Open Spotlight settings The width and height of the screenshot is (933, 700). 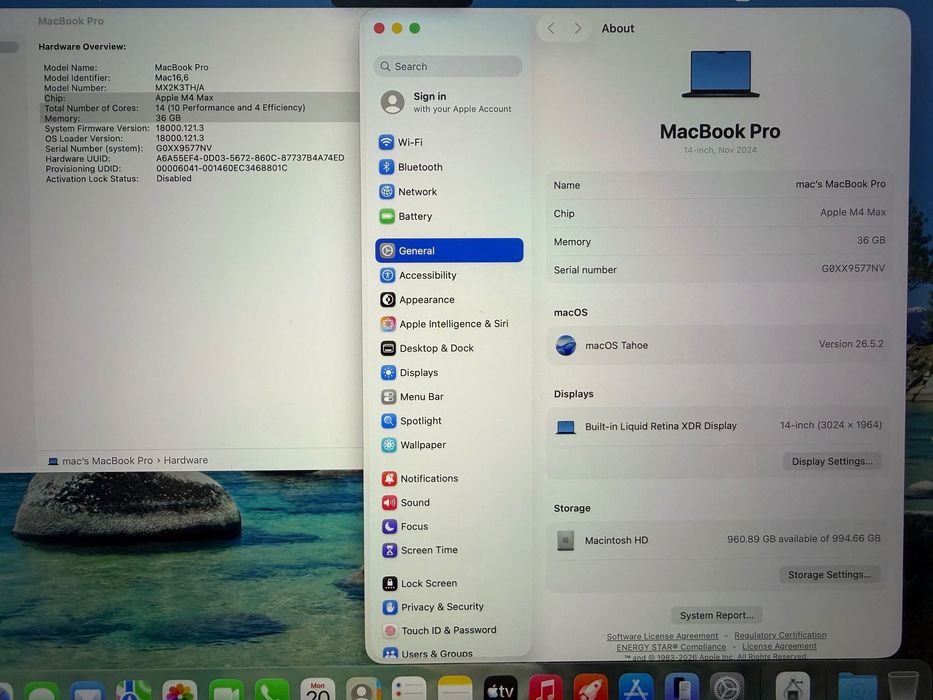point(449,421)
